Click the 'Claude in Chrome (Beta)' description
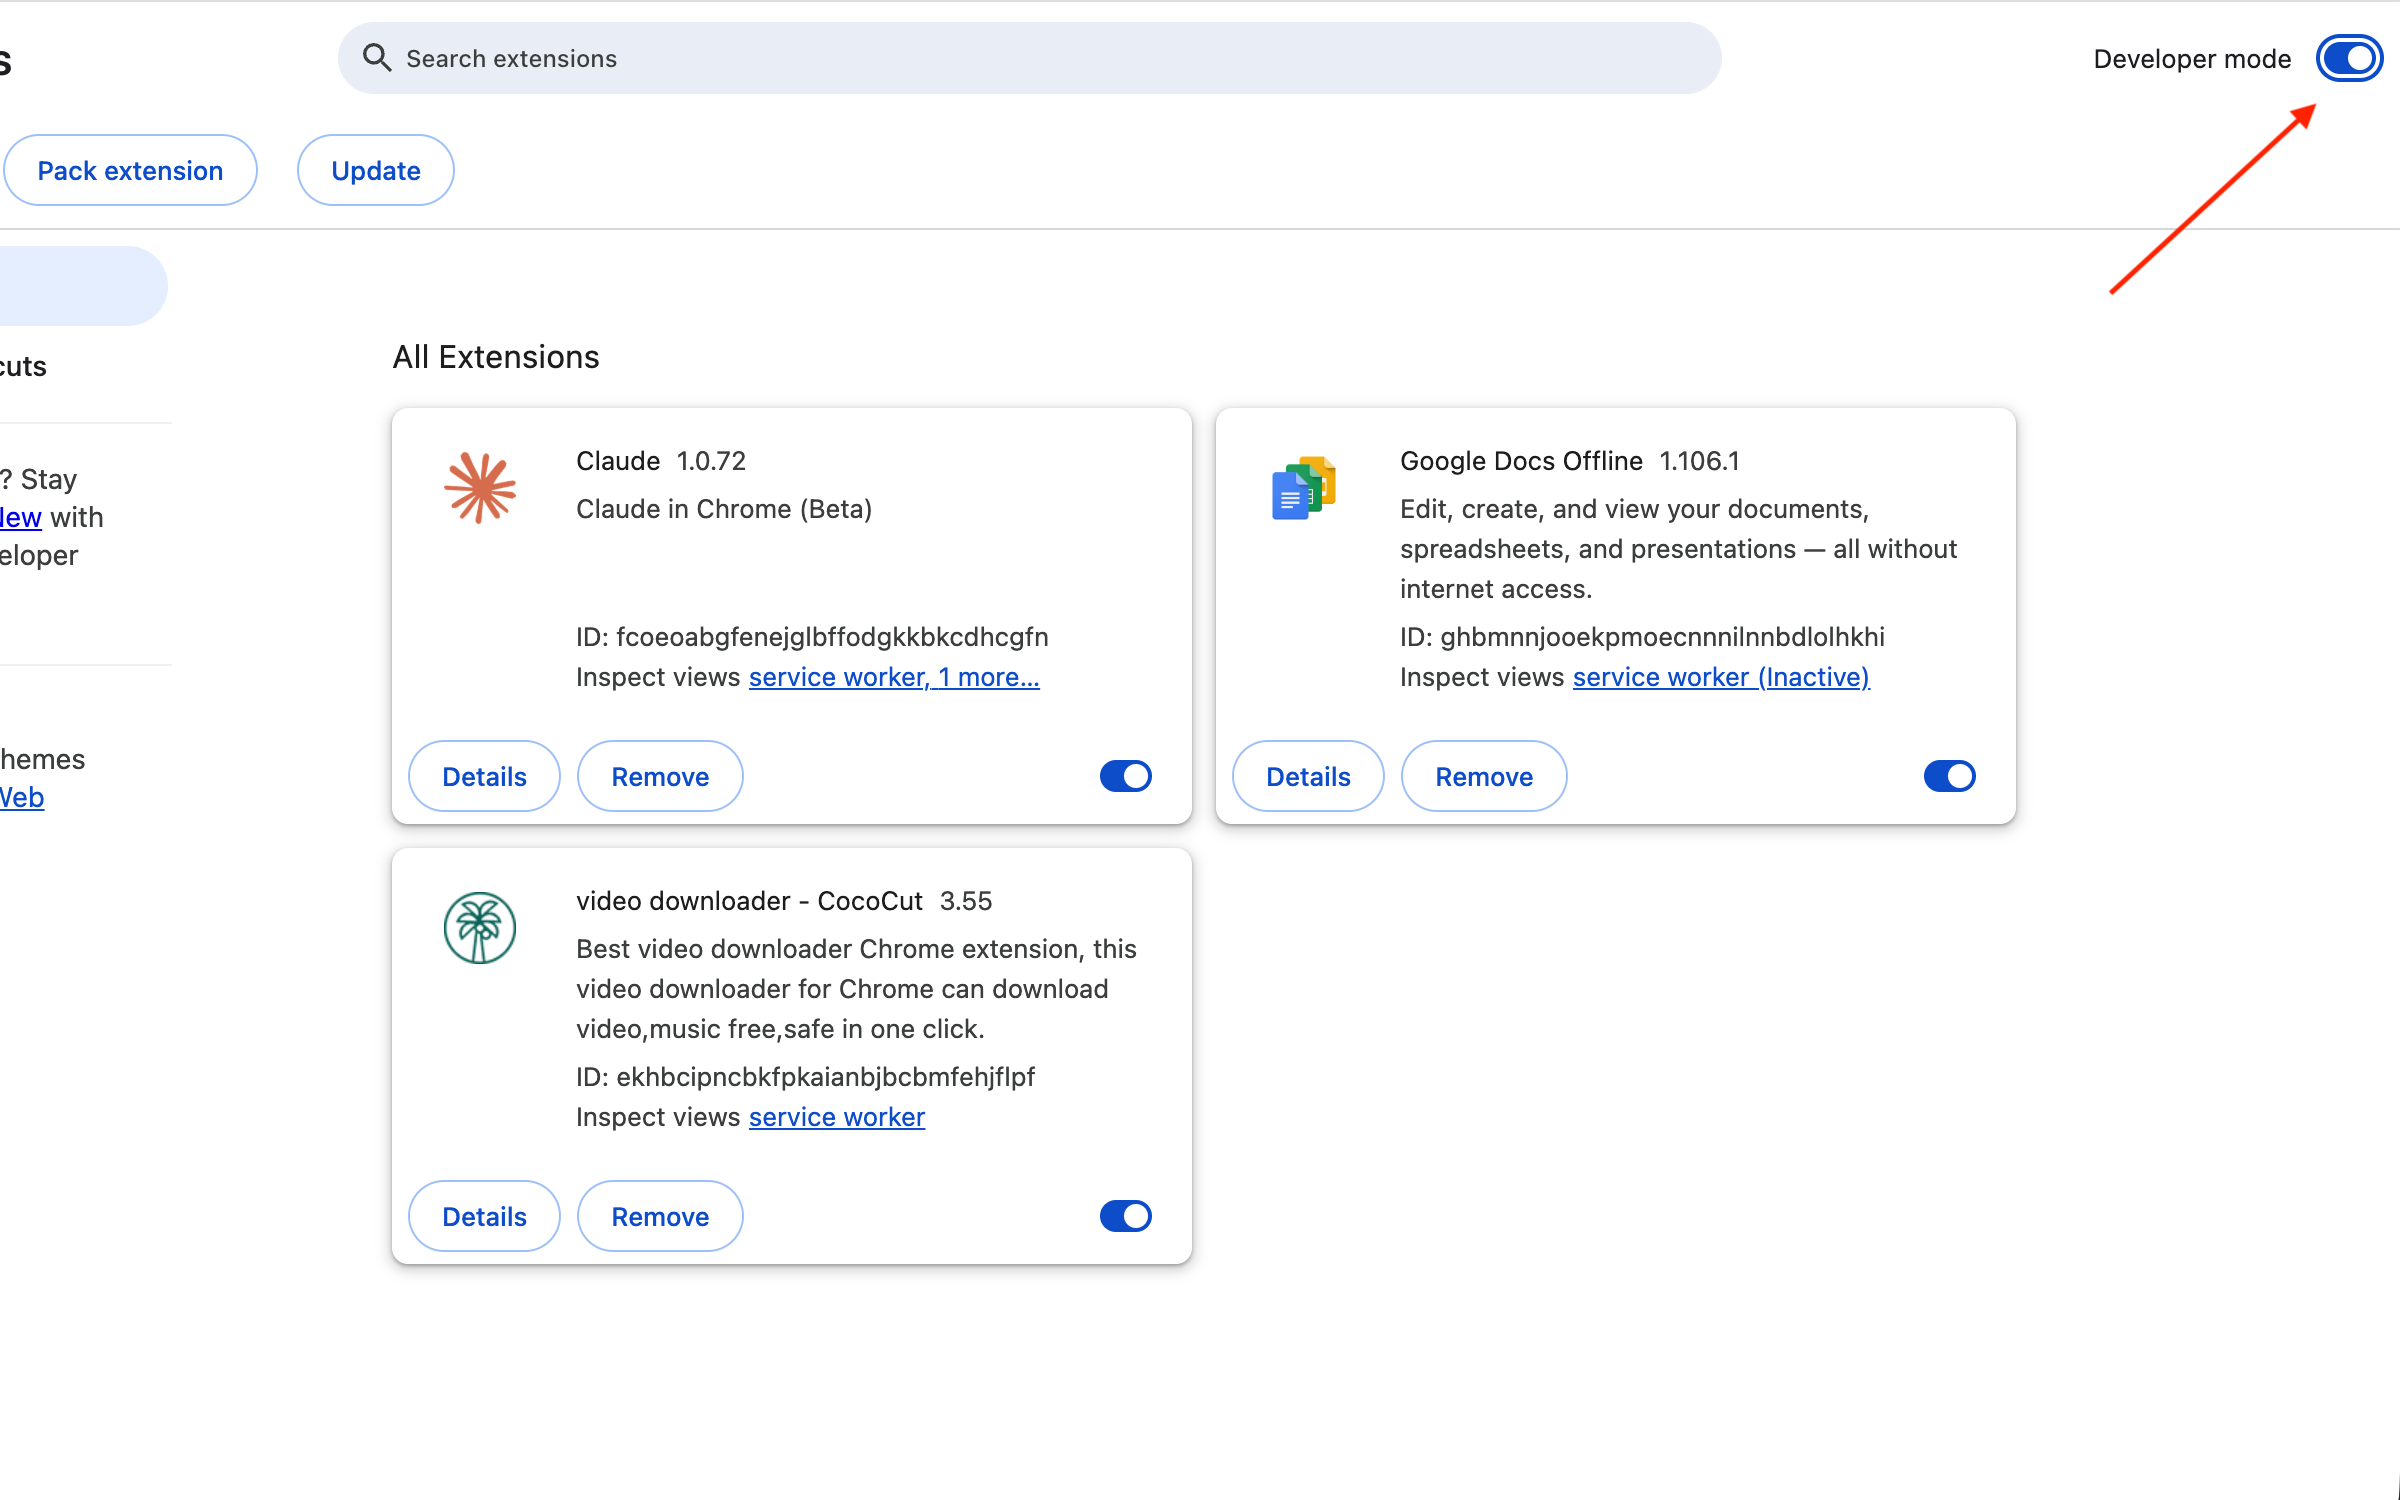 [724, 509]
